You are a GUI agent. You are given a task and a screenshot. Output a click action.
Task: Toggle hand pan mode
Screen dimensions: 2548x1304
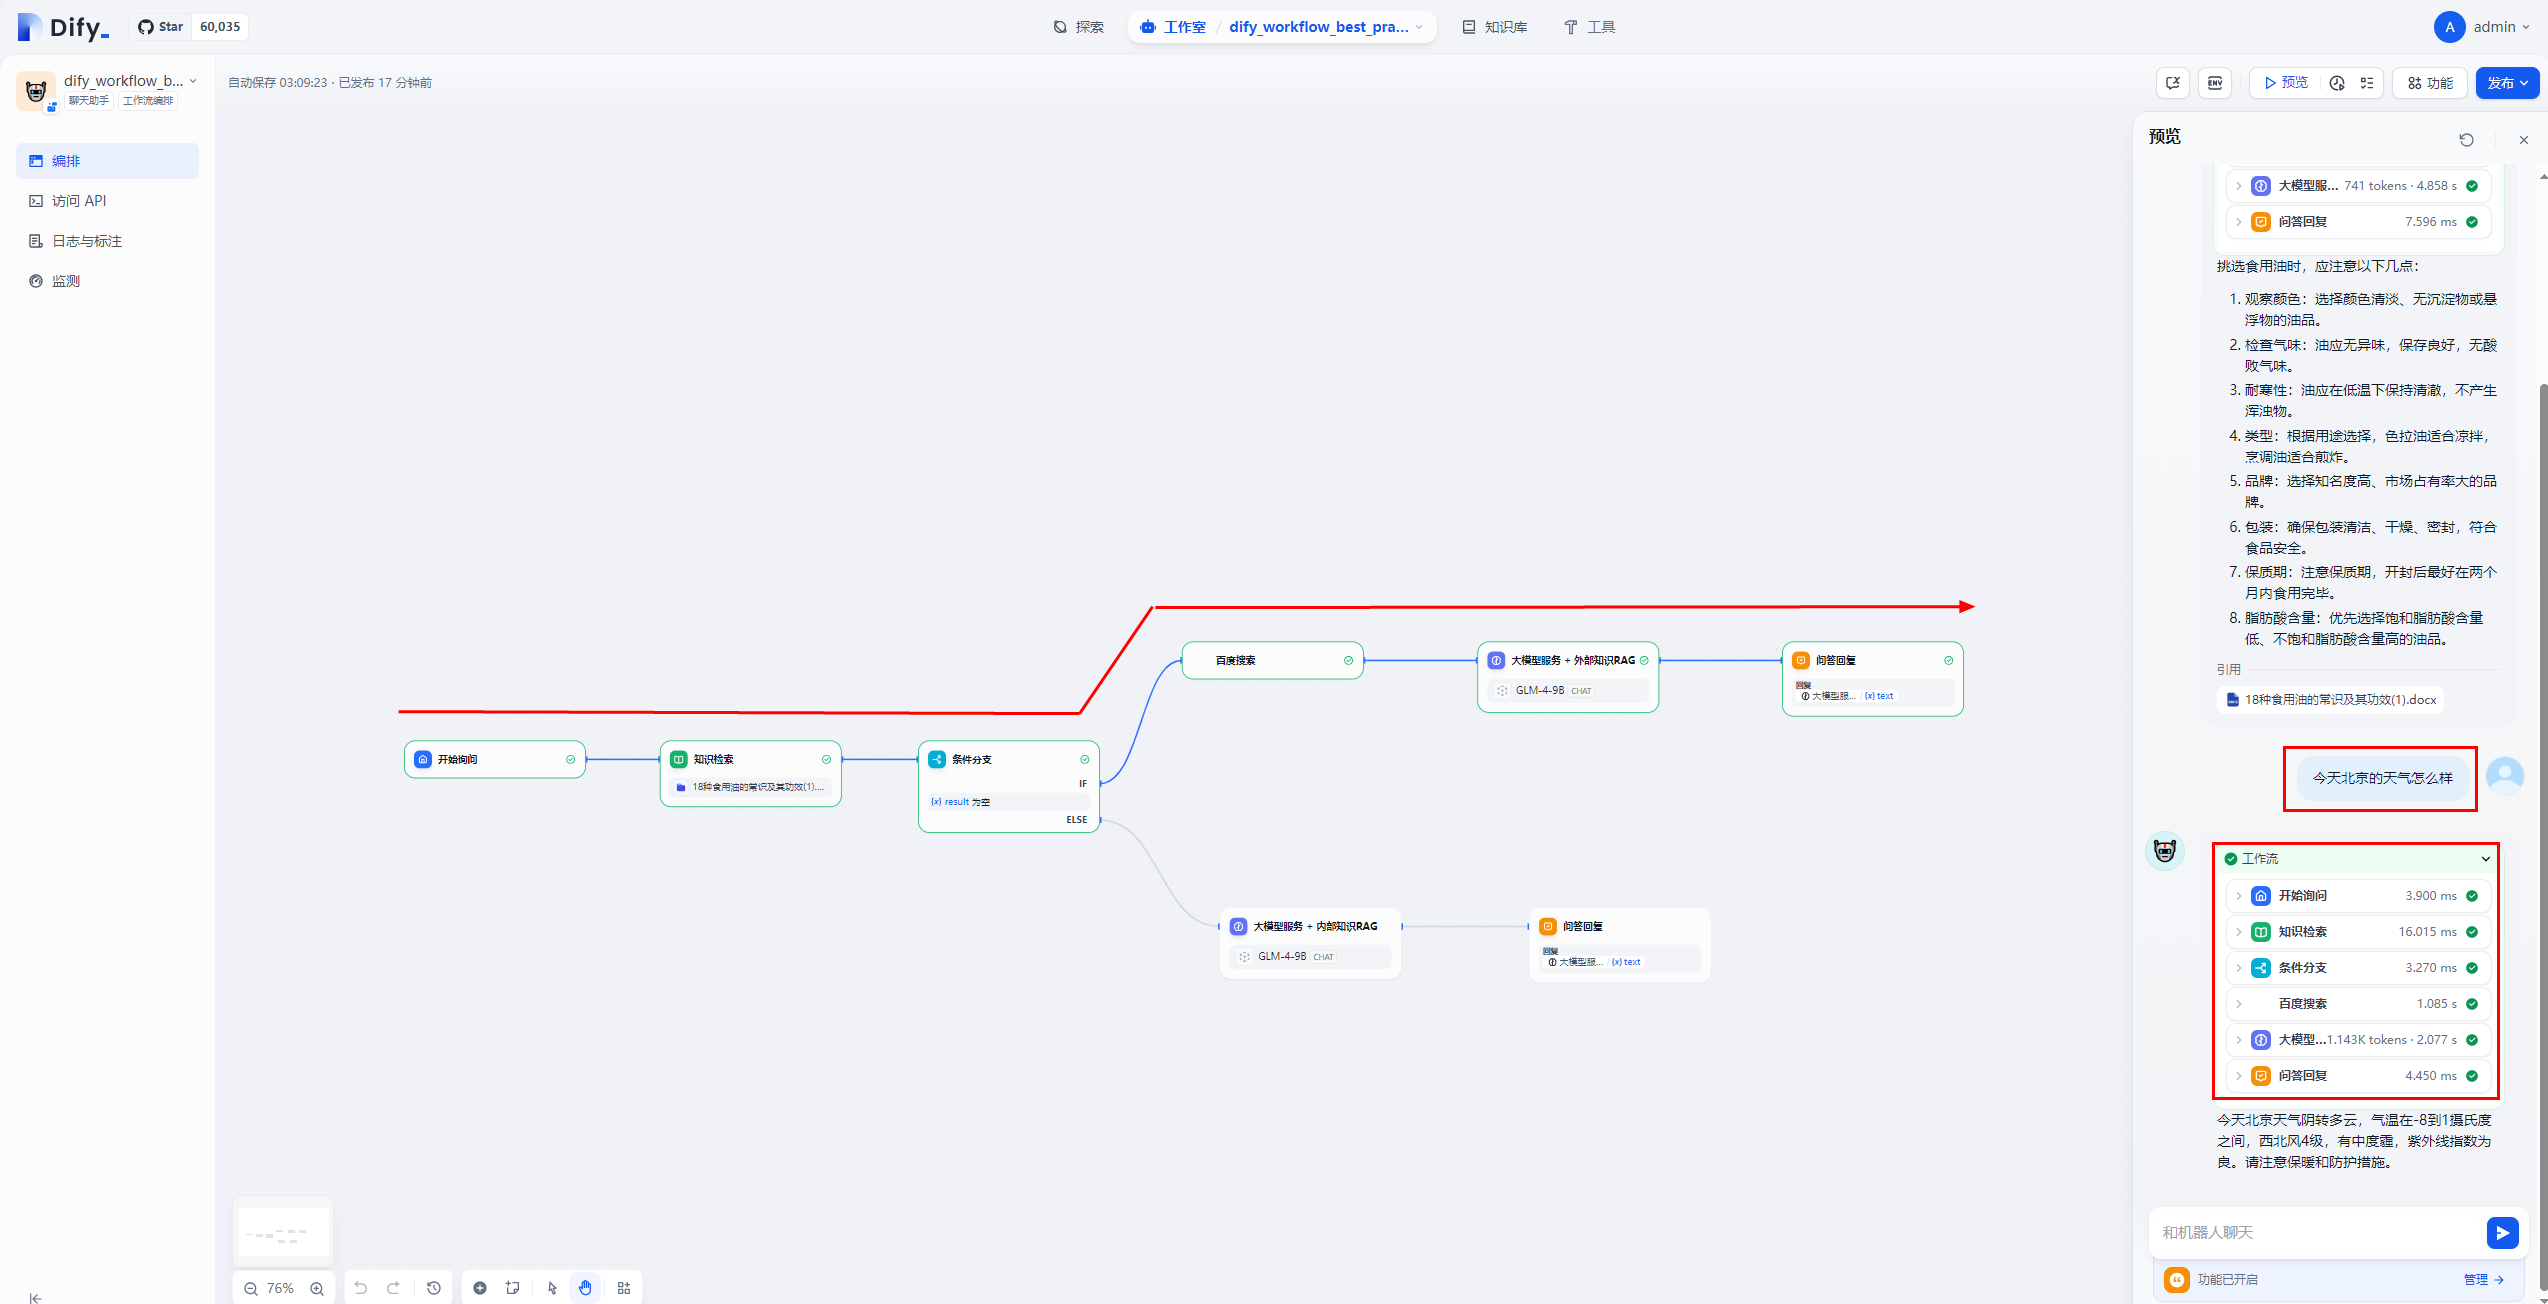(585, 1288)
